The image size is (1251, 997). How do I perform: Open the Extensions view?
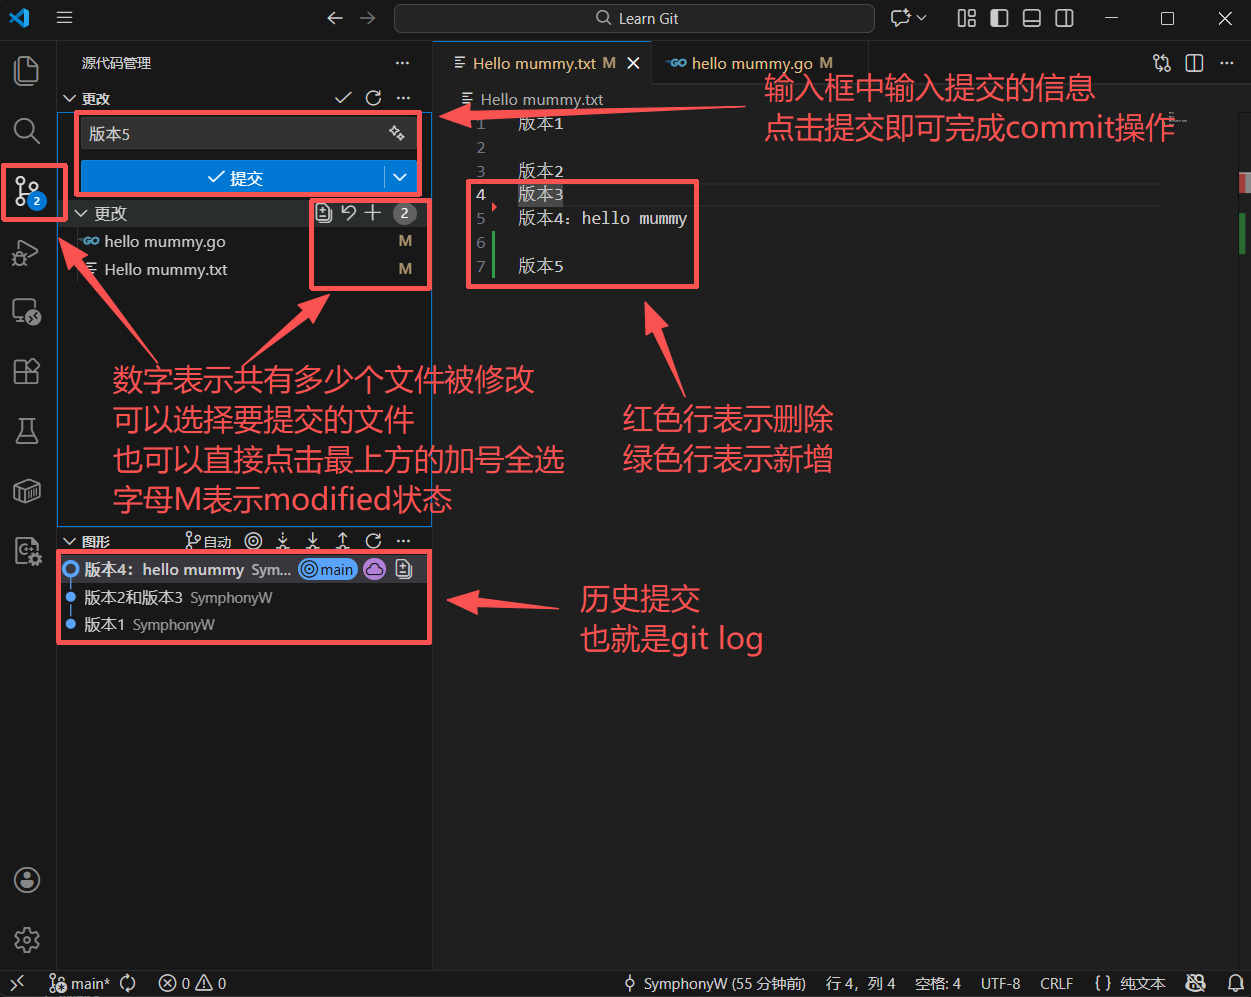click(x=27, y=371)
